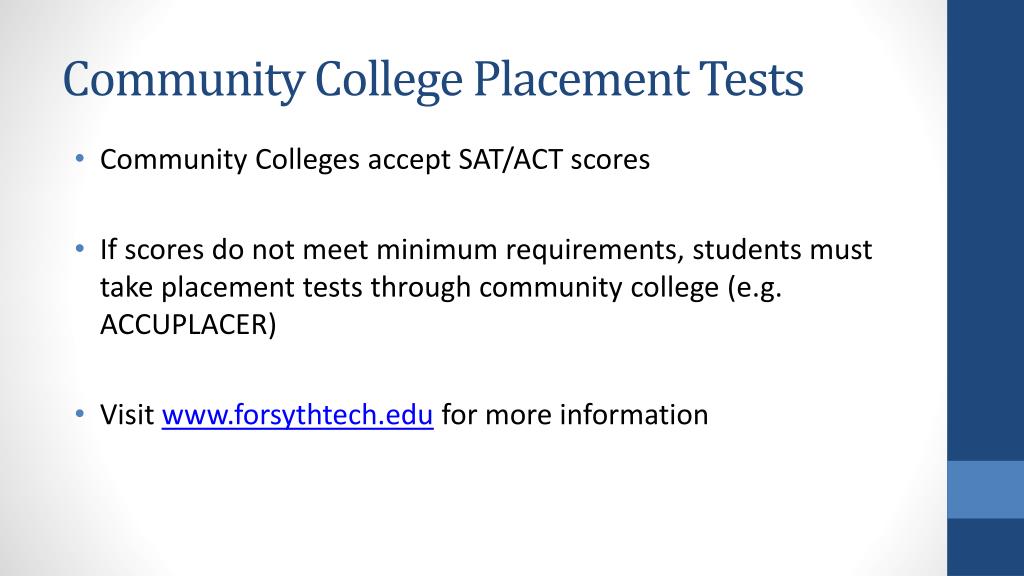1024x576 pixels.
Task: Click the dark blue block below light rectangle
Action: [x=985, y=547]
